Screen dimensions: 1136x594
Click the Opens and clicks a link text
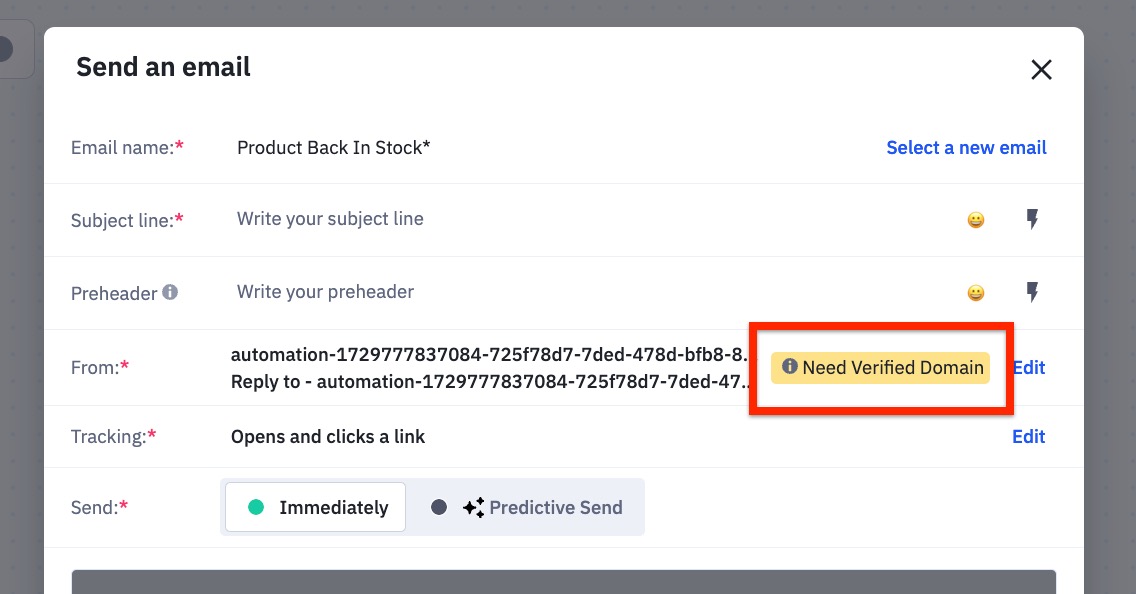[328, 436]
